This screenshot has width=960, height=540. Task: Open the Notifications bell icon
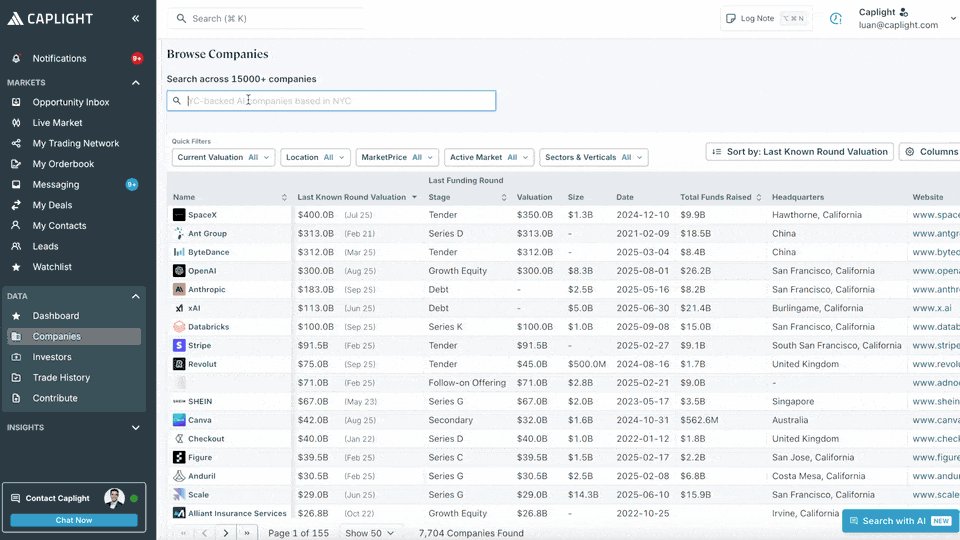(x=17, y=58)
